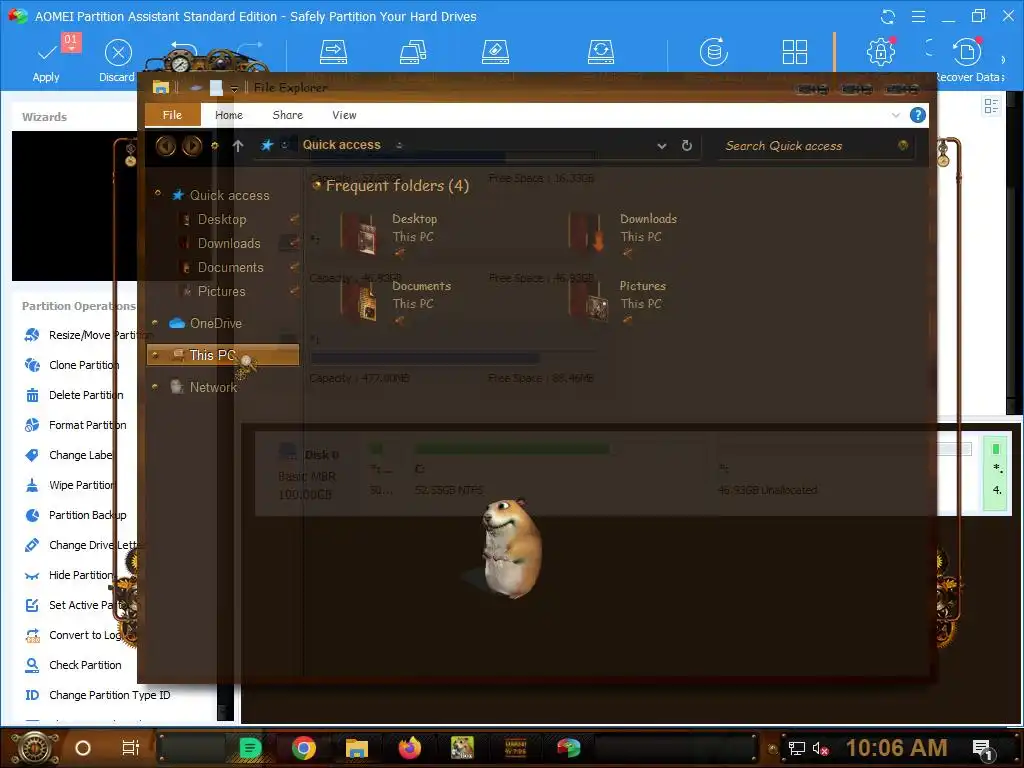
Task: Click the Quick Access Toolbar dropdown arrow
Action: tap(234, 88)
